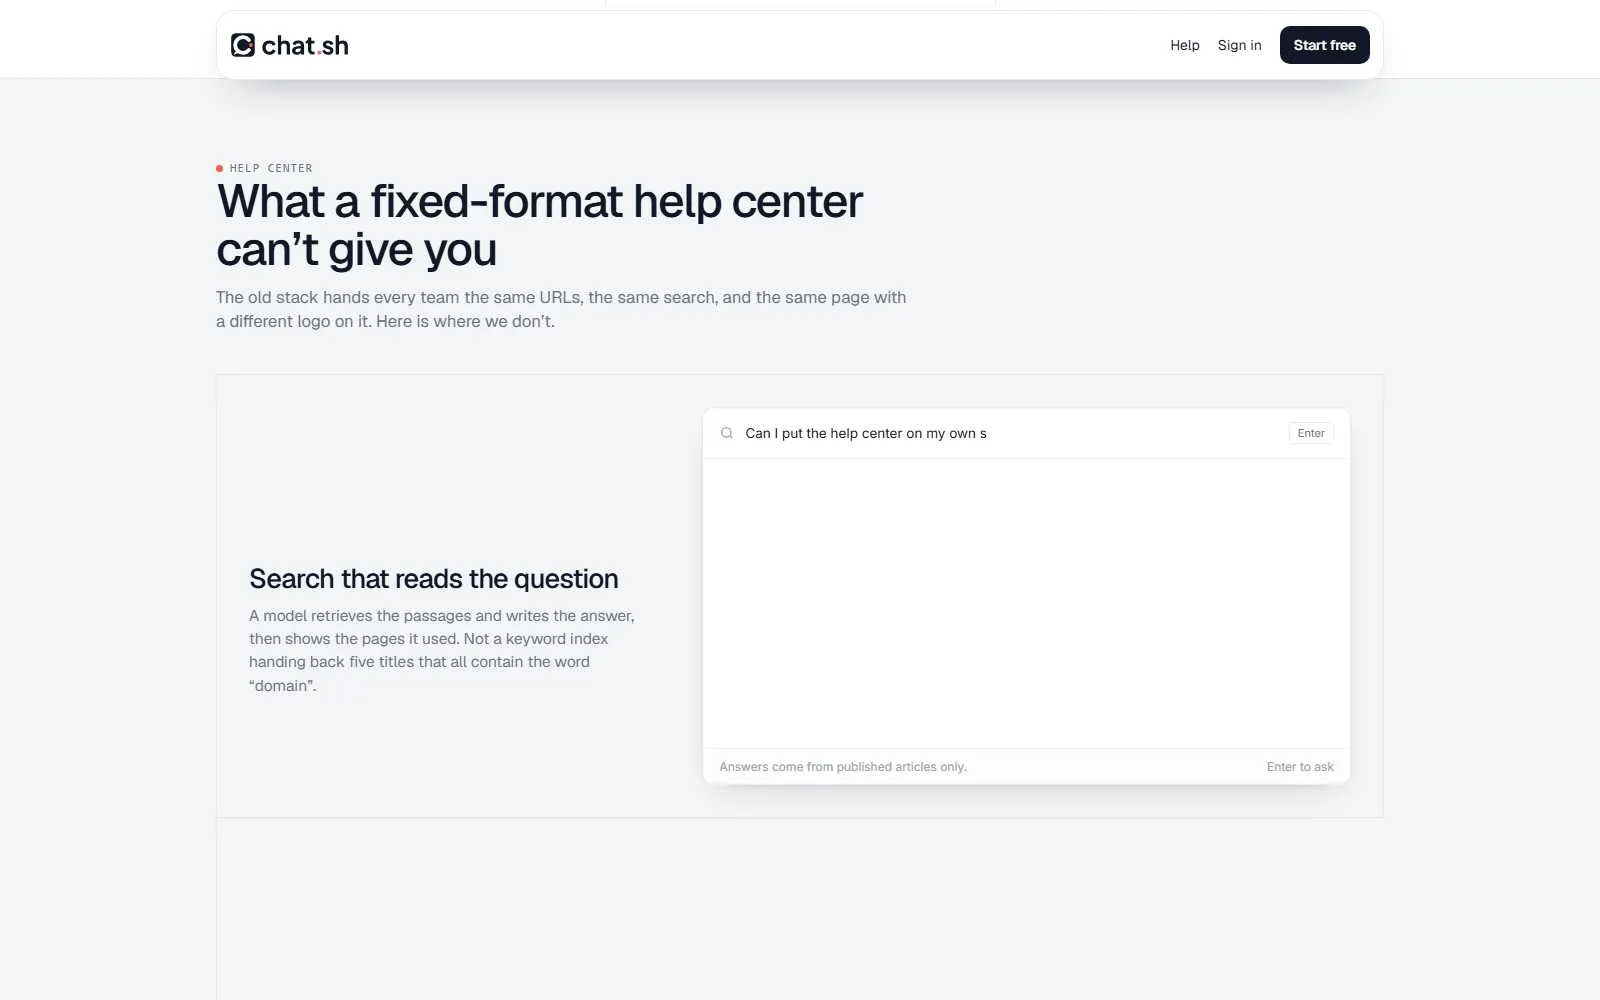The width and height of the screenshot is (1600, 1000).
Task: Open the Sign in link
Action: coord(1239,45)
